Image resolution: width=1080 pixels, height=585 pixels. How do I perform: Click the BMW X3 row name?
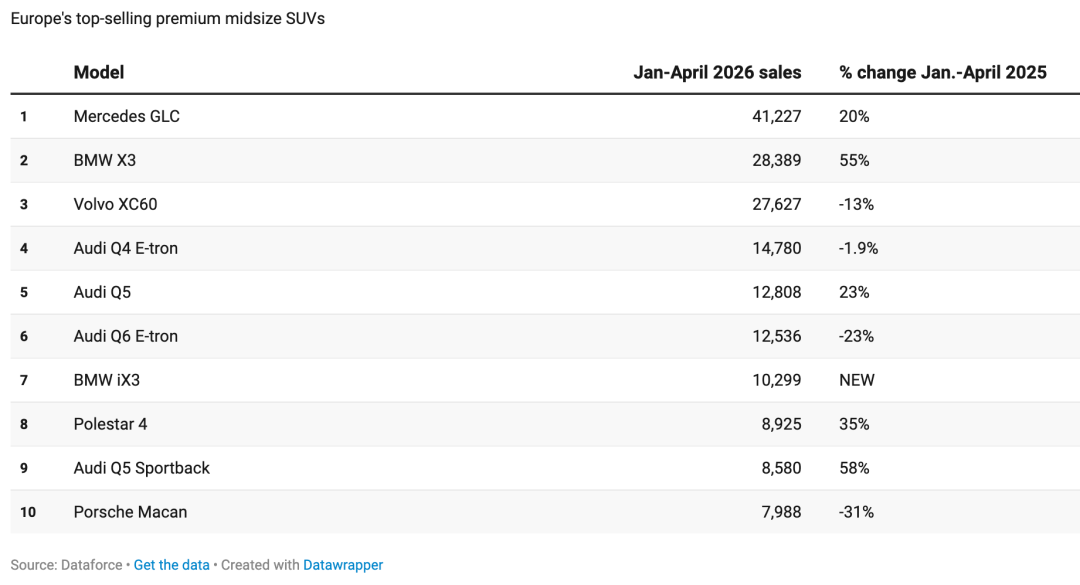105,161
